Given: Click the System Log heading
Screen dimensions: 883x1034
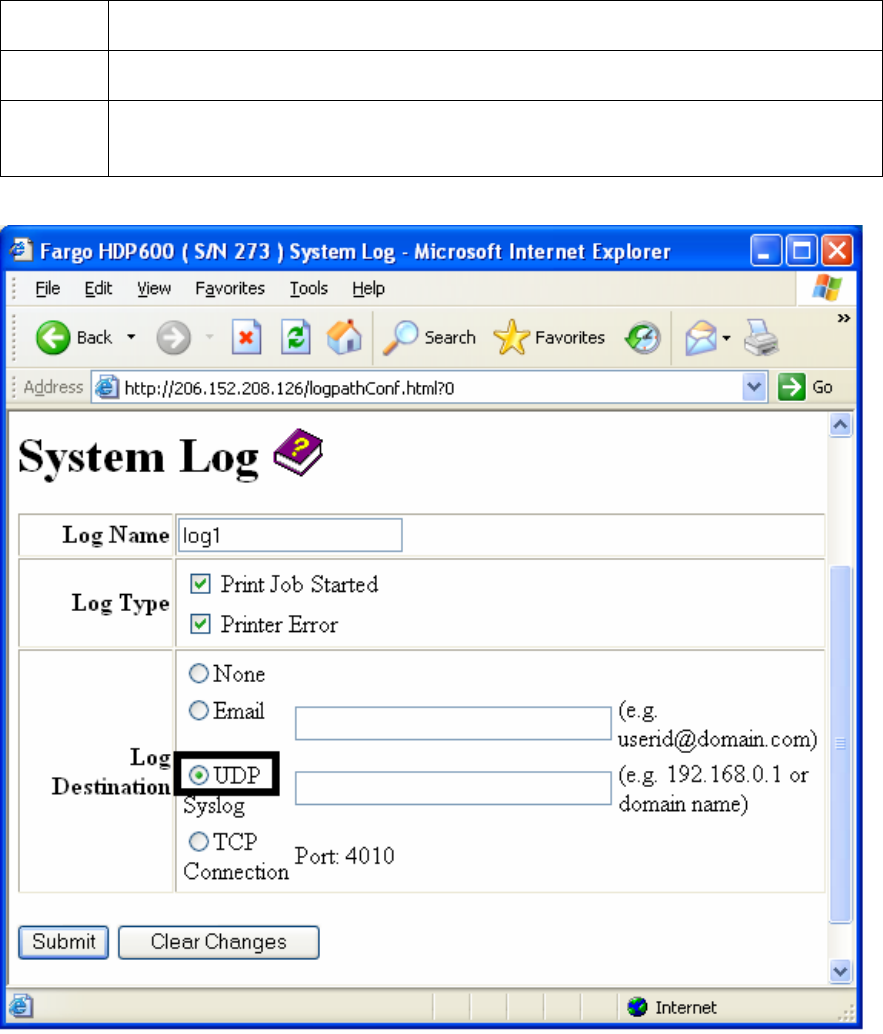Looking at the screenshot, I should (138, 457).
